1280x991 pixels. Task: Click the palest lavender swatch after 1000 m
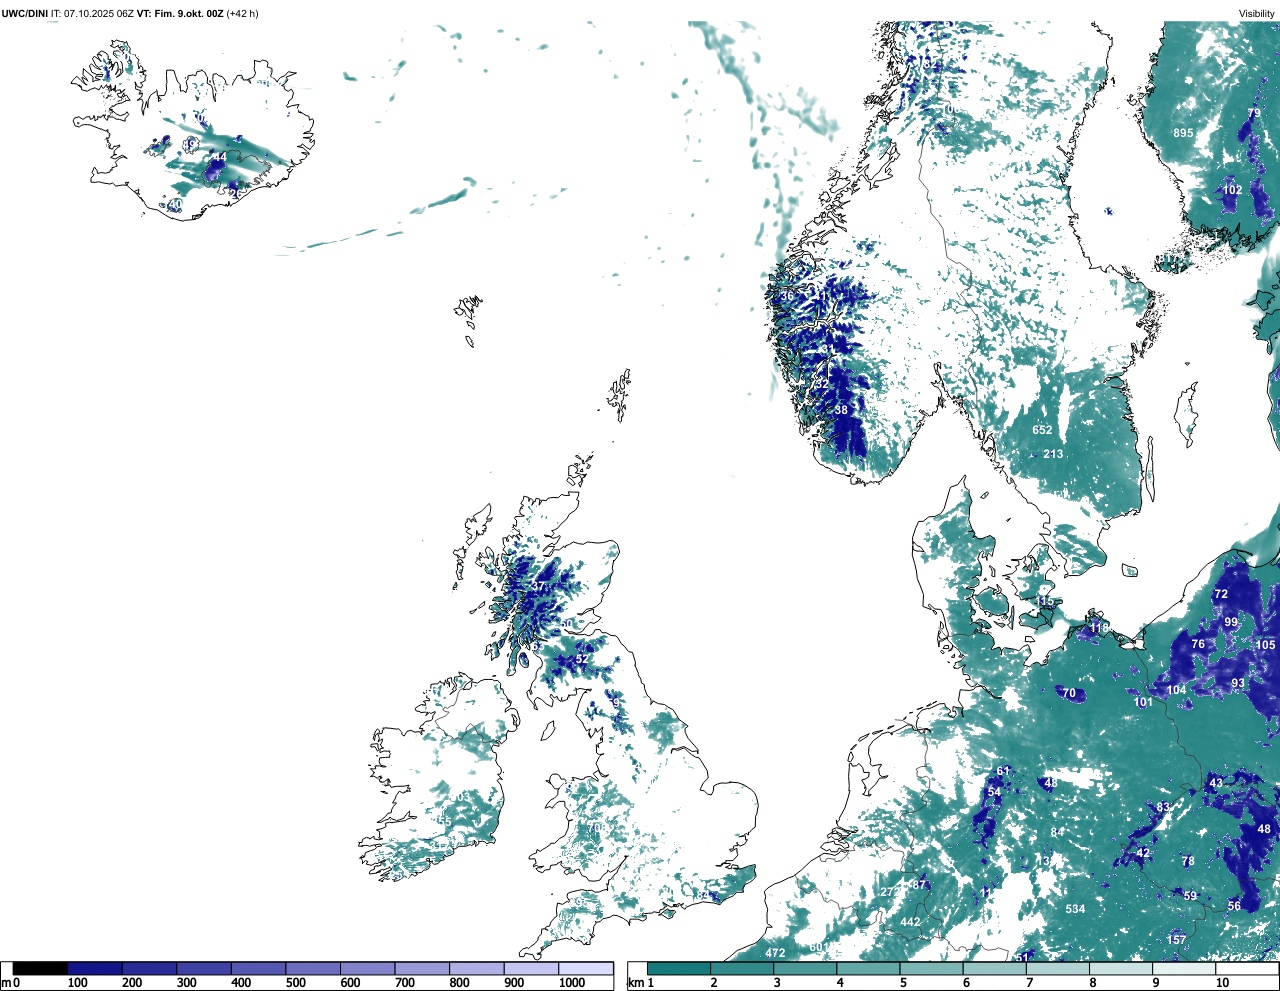click(586, 968)
